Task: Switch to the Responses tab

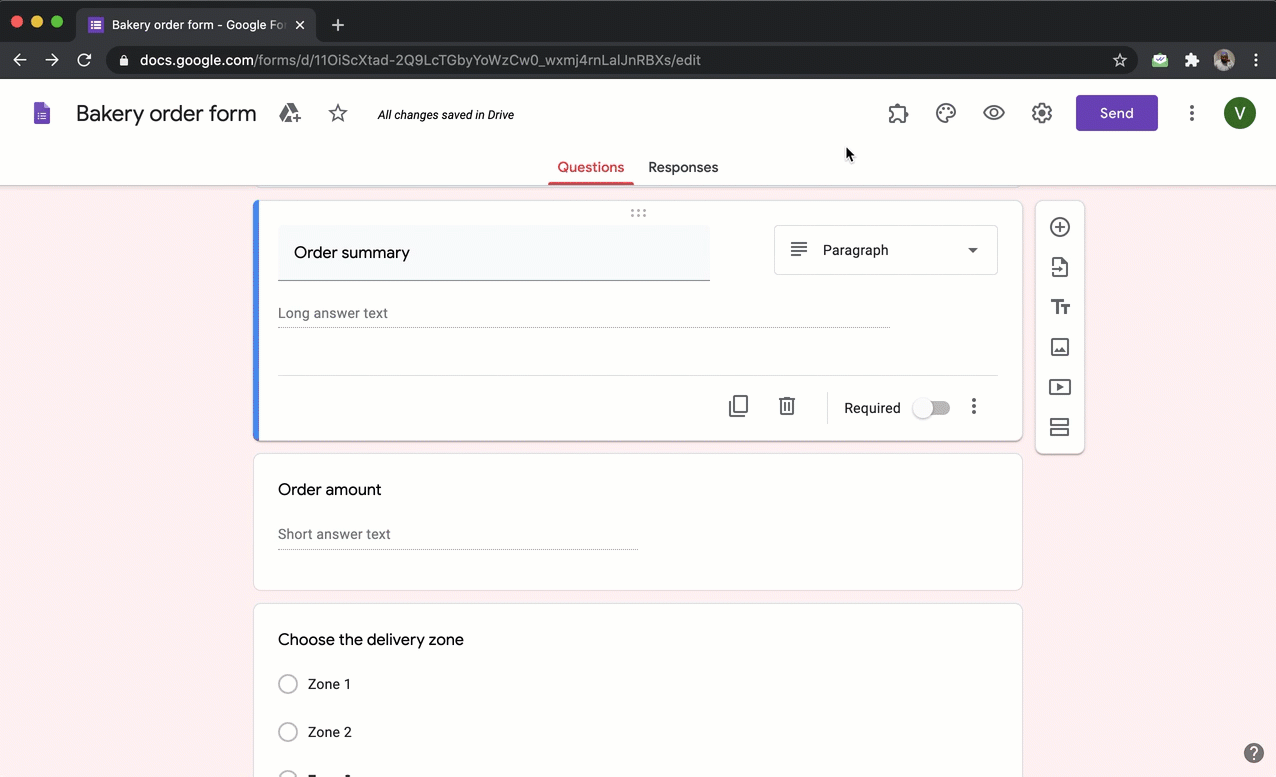Action: [683, 167]
